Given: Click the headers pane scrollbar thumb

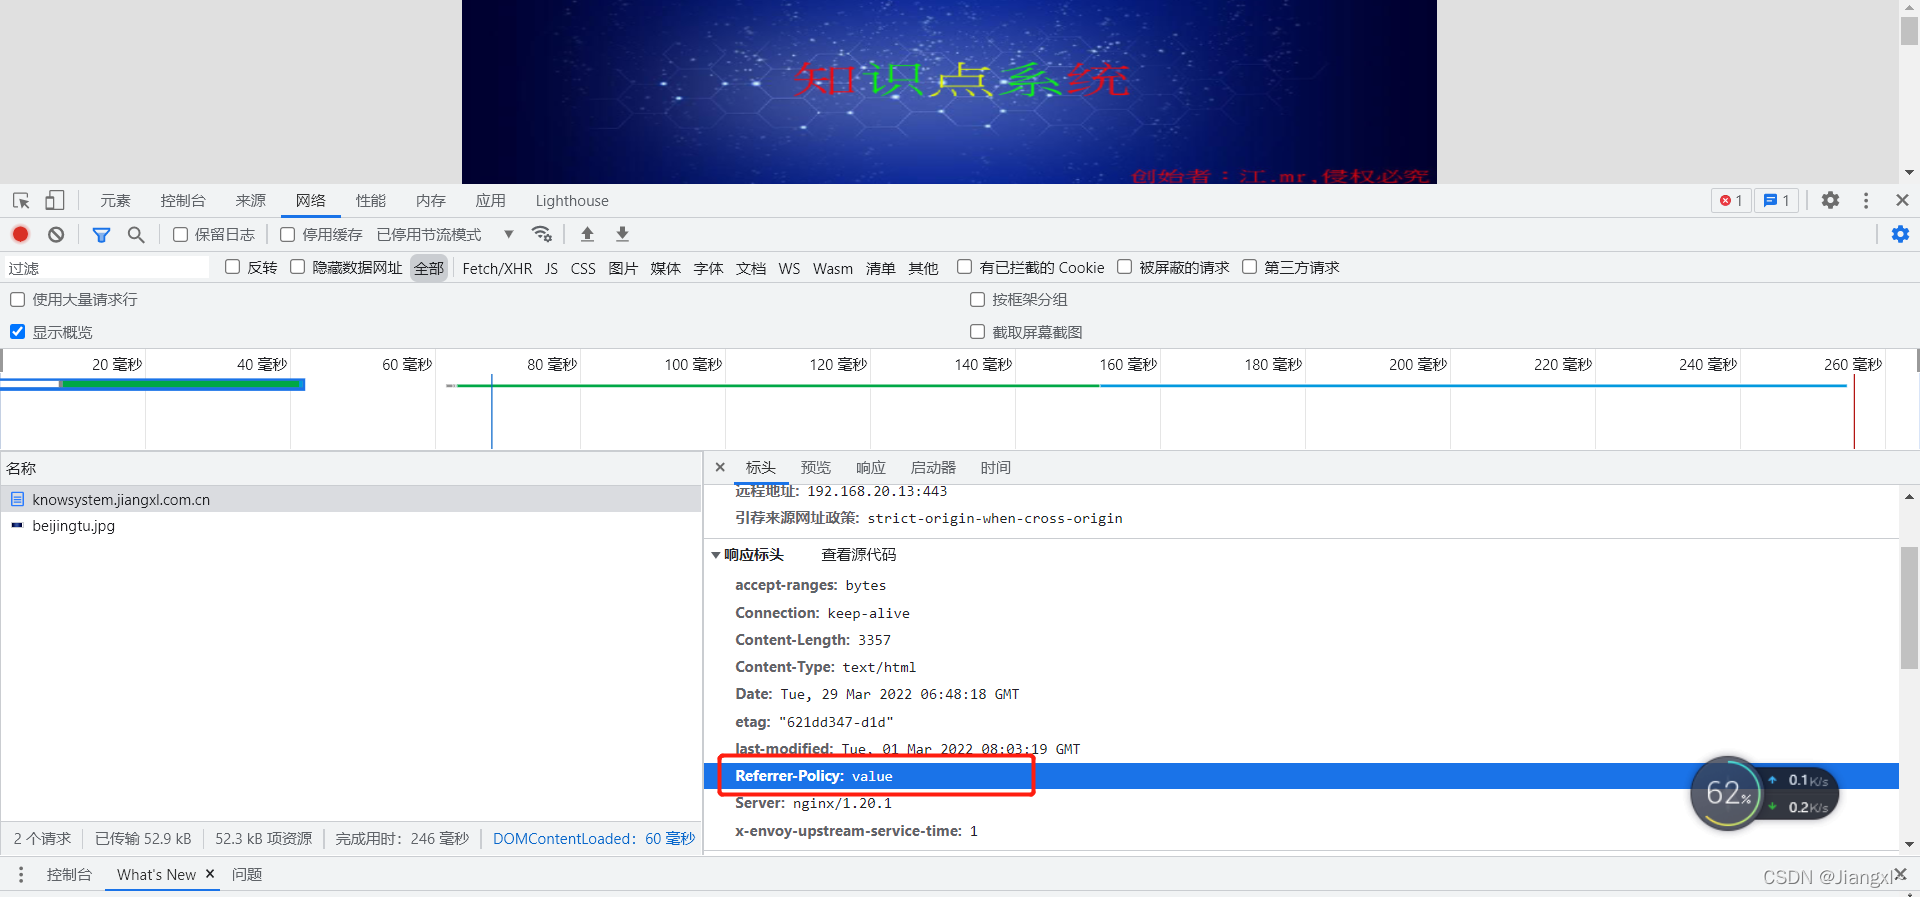Looking at the screenshot, I should coord(1909,608).
